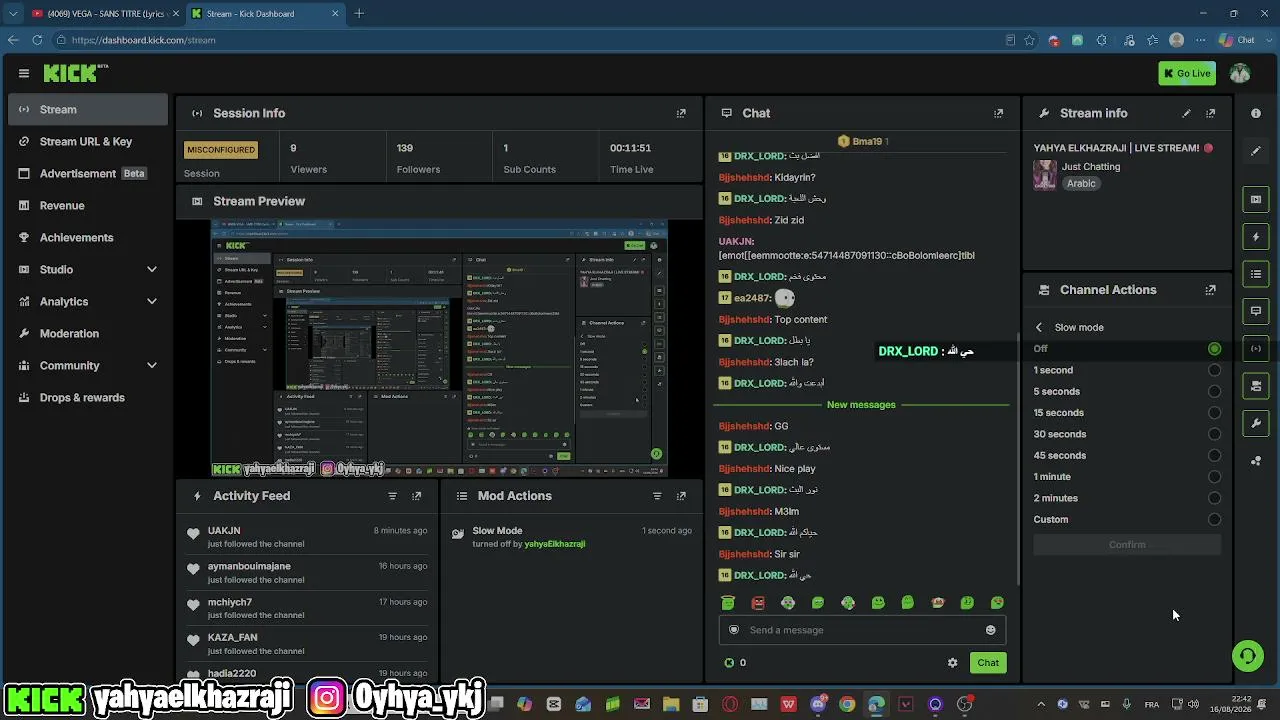Open Drops & rewards page
Screen dimensions: 1280x720
click(88, 397)
